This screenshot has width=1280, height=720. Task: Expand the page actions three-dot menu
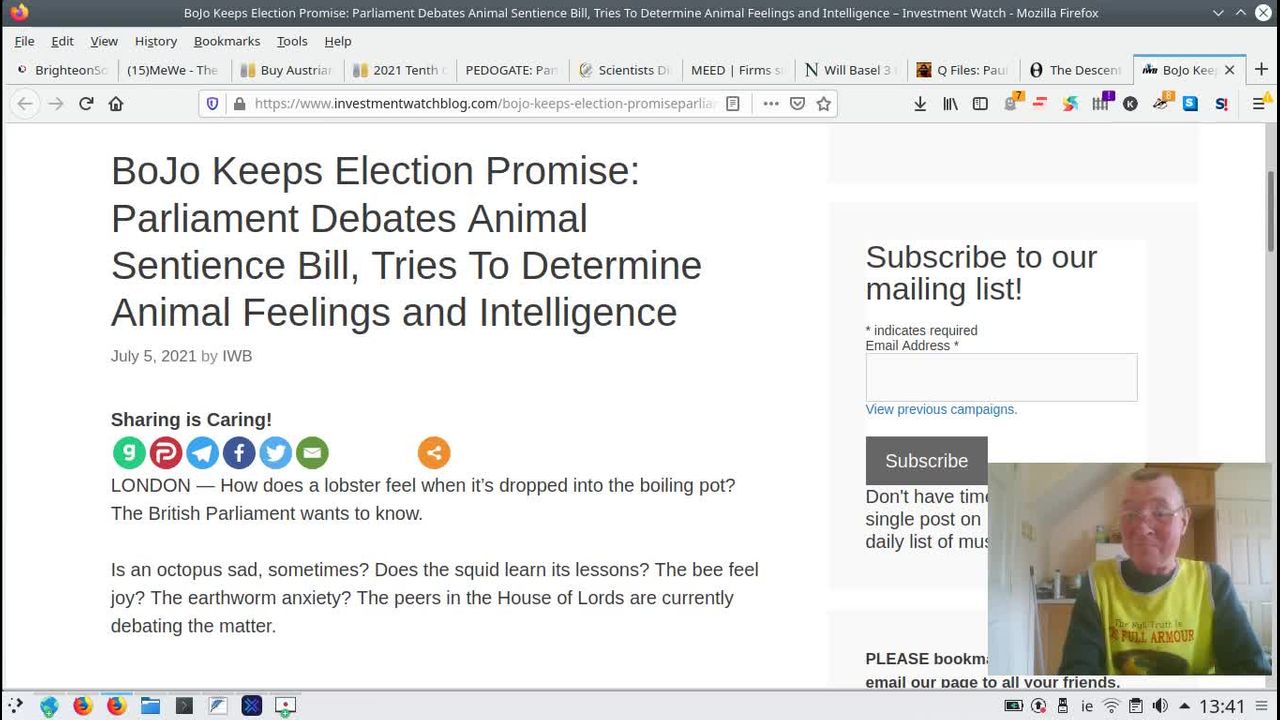coord(770,104)
